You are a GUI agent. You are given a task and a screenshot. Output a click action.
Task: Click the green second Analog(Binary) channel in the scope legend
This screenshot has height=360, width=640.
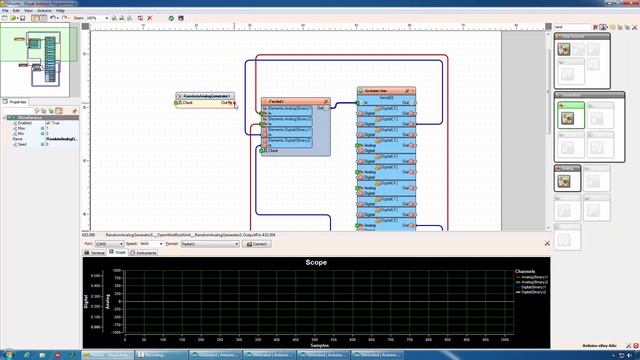pyautogui.click(x=532, y=282)
